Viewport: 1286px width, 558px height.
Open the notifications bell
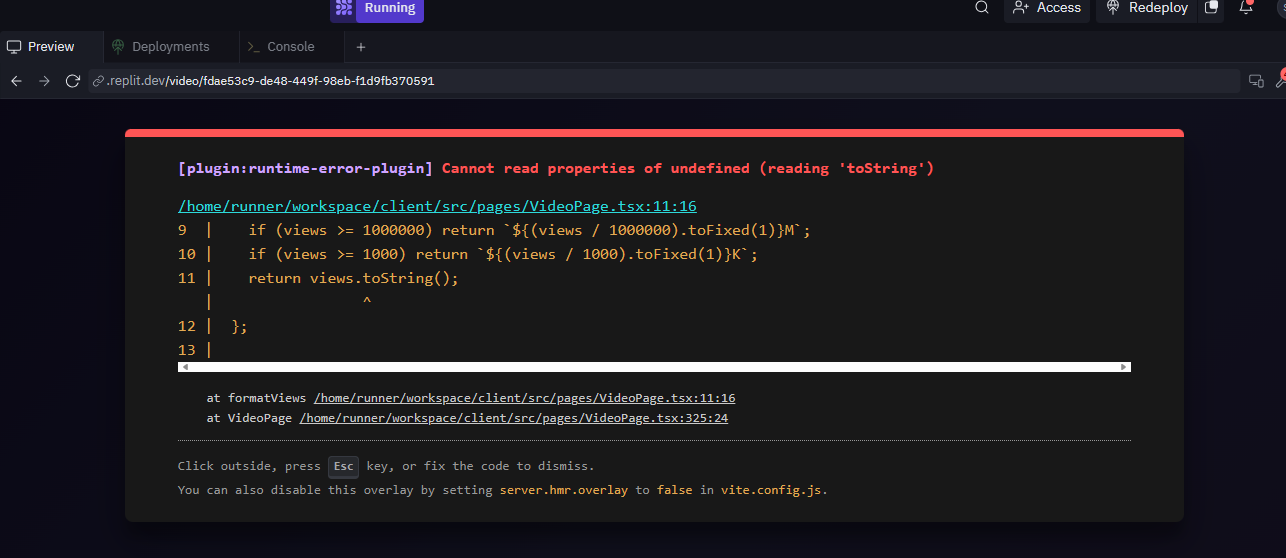pyautogui.click(x=1246, y=8)
